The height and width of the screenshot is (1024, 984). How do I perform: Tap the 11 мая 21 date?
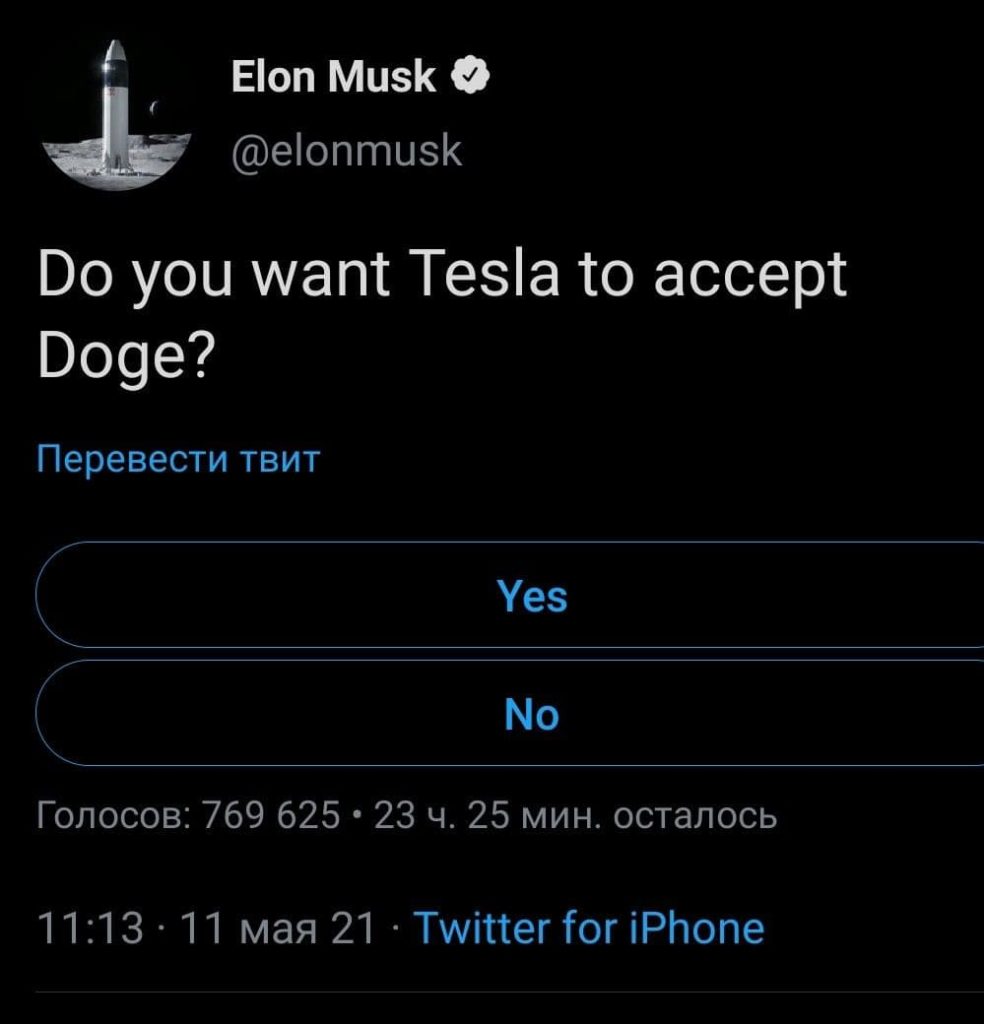coord(278,928)
